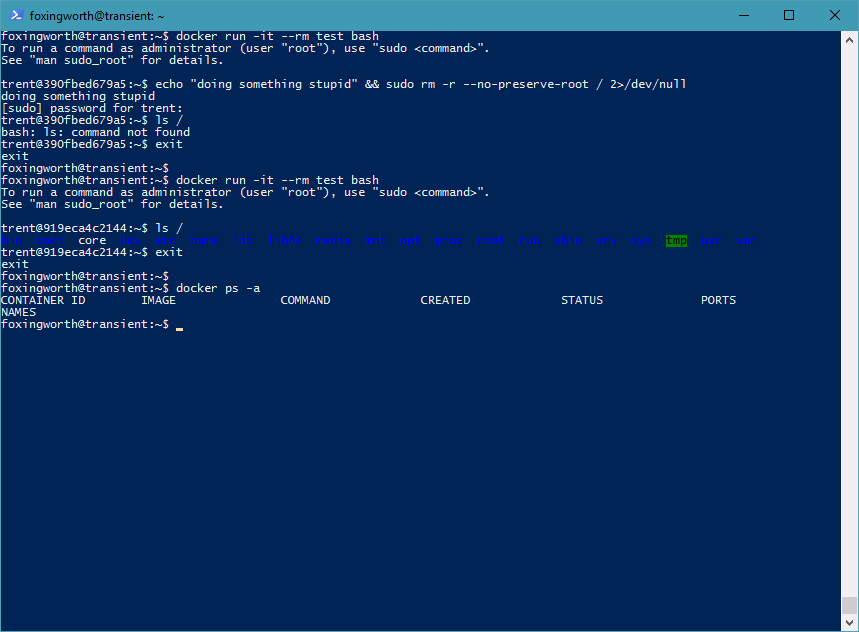Click the 'docker ps -a' command text
The image size is (859, 632).
point(218,288)
